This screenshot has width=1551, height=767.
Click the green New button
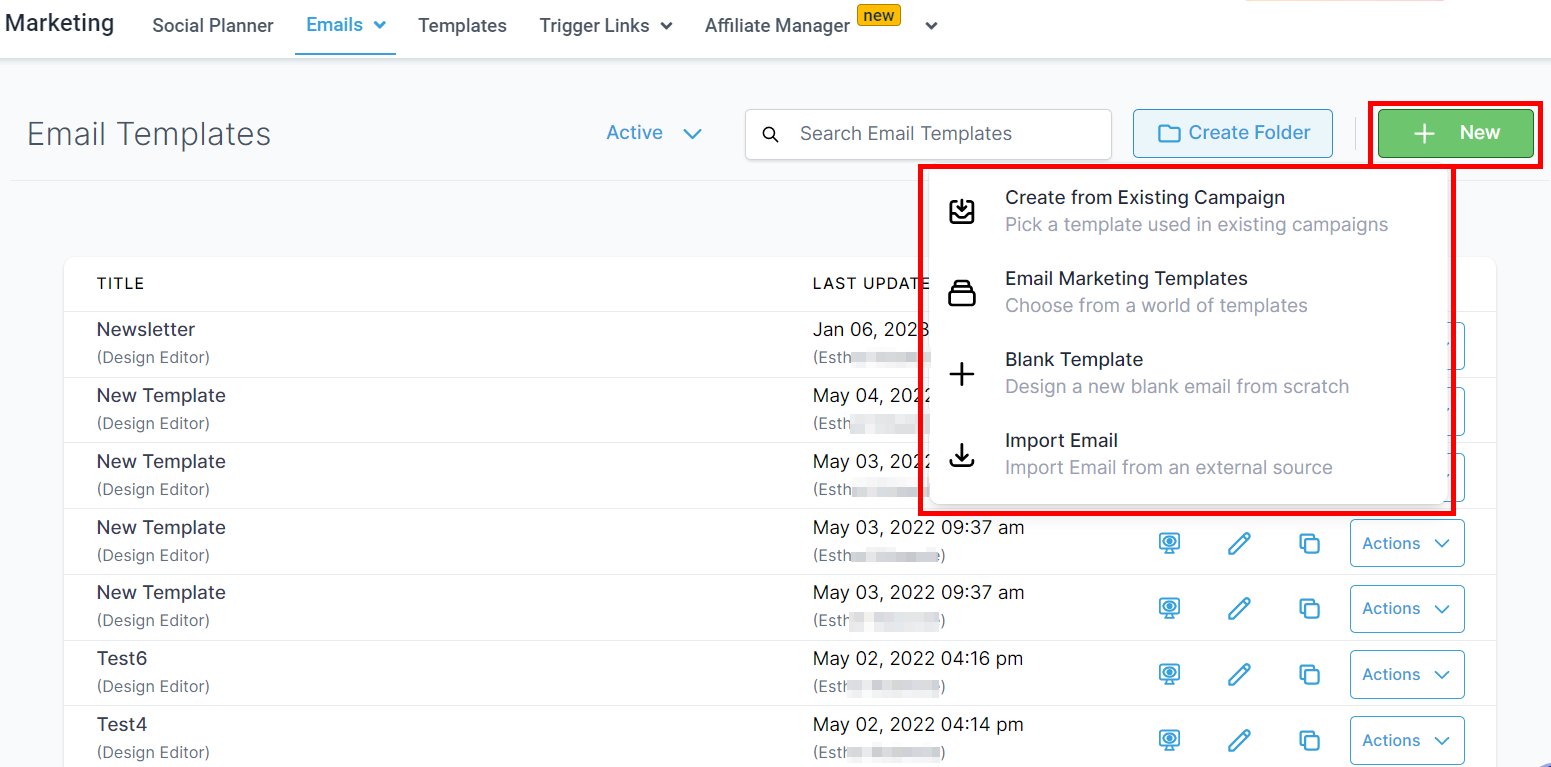[1455, 133]
